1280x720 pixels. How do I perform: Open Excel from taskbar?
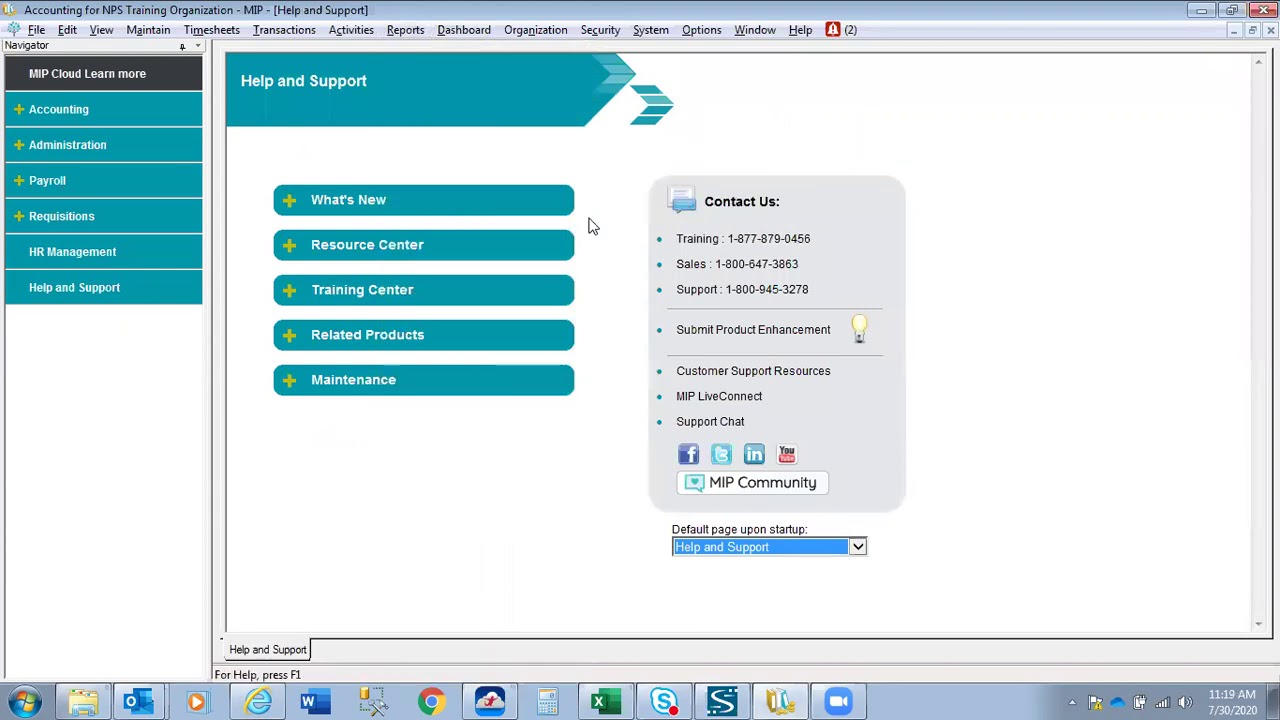(604, 702)
